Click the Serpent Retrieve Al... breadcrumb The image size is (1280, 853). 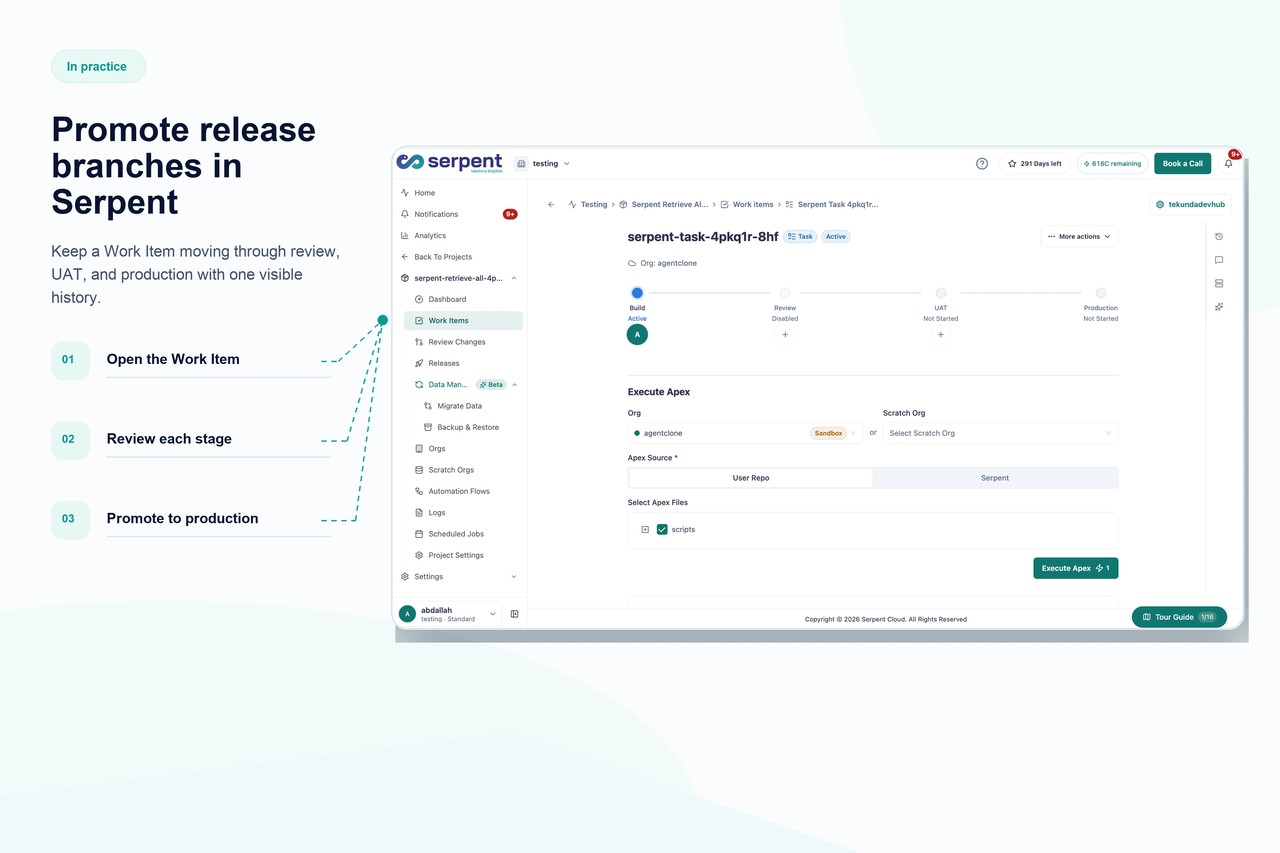pos(664,204)
